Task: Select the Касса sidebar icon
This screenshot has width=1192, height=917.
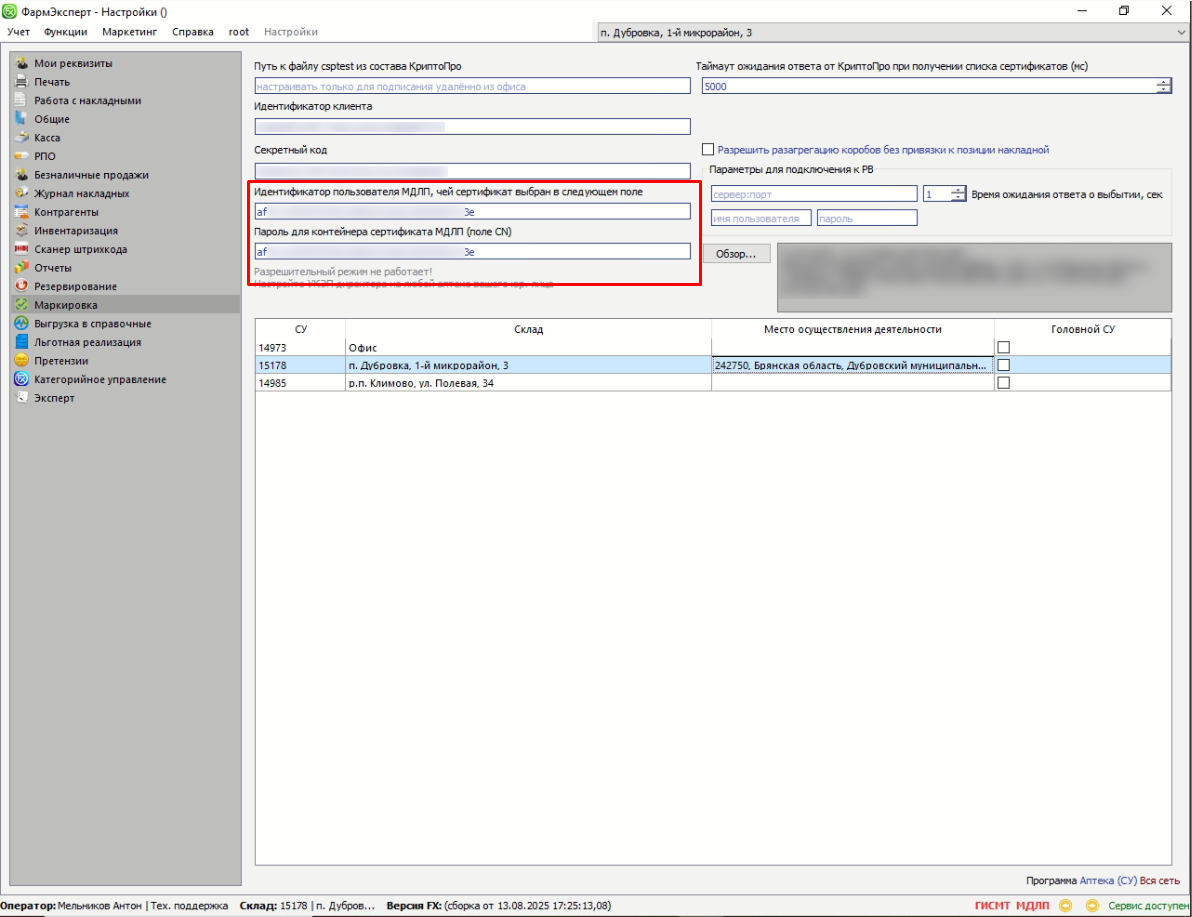Action: click(x=21, y=138)
